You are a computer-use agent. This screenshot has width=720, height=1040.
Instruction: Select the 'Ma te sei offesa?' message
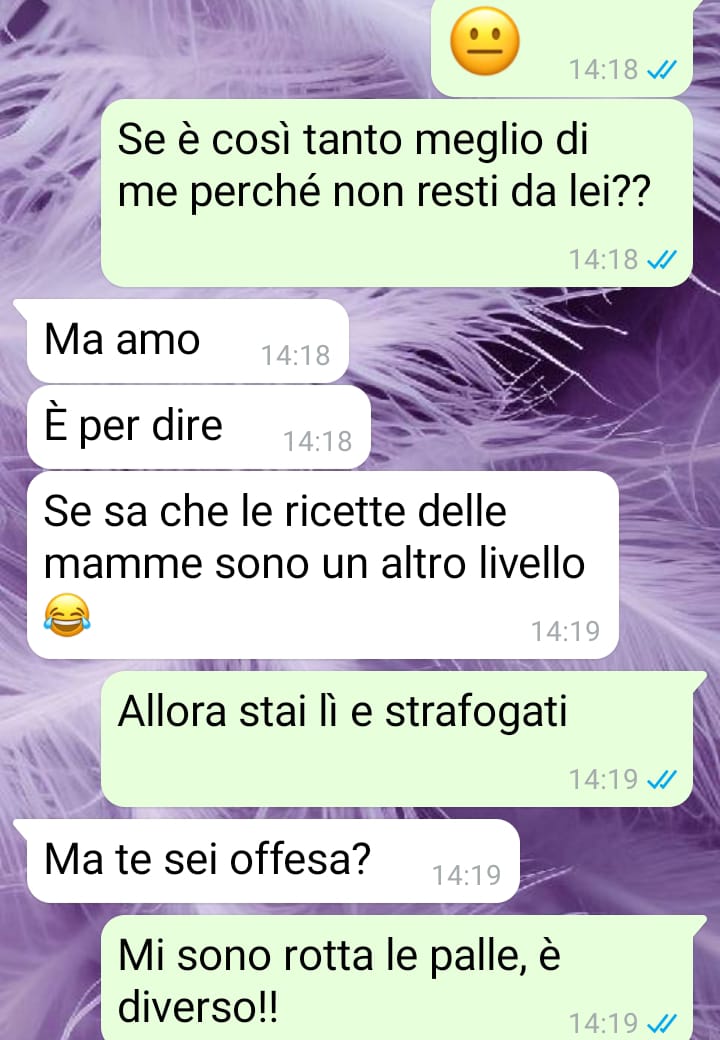pyautogui.click(x=272, y=861)
